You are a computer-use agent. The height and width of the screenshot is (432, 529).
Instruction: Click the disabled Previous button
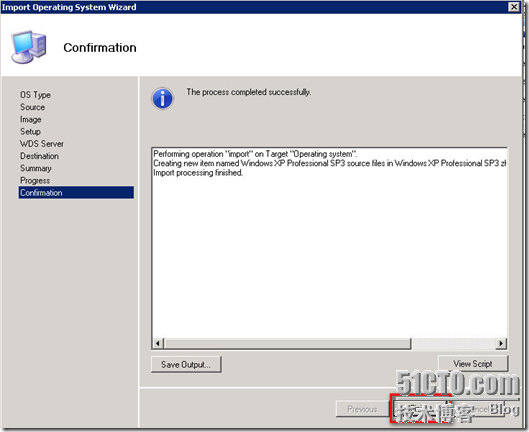[x=362, y=409]
